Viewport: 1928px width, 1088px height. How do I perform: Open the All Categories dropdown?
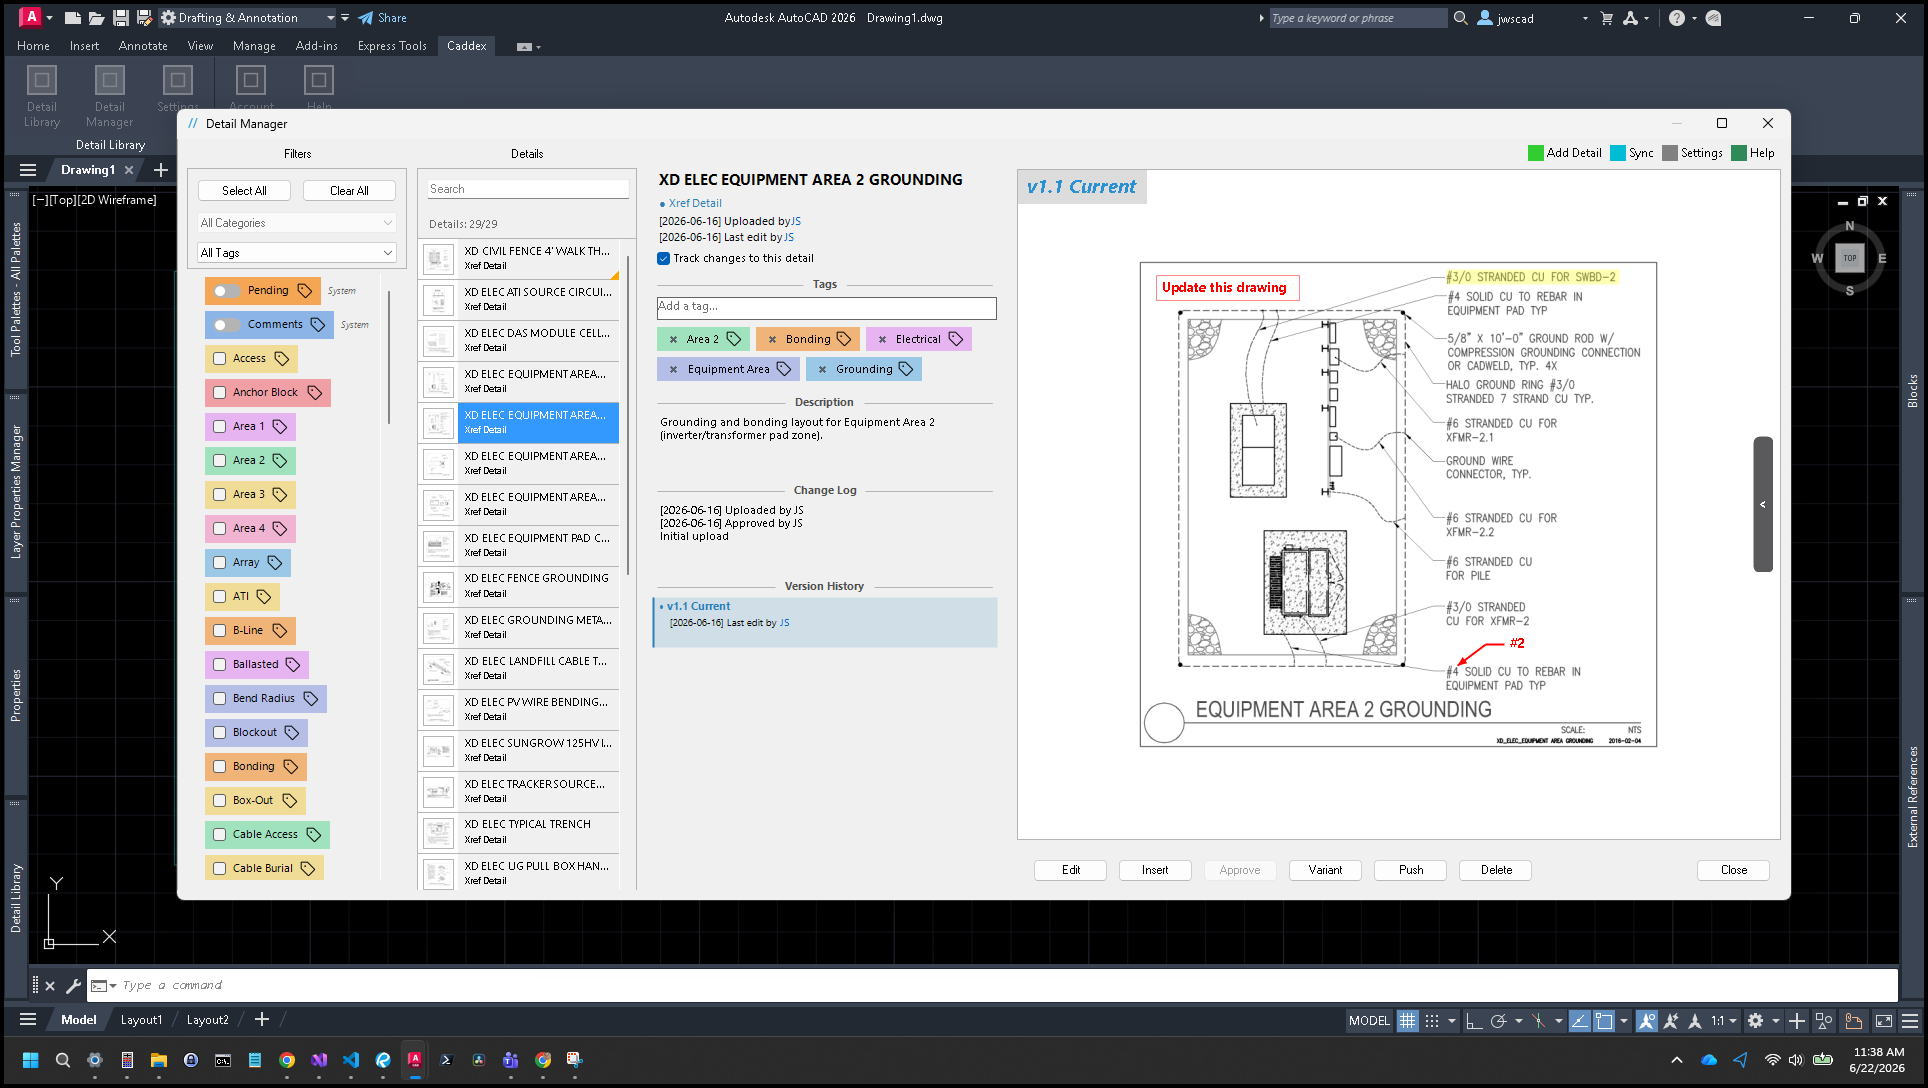click(x=297, y=223)
